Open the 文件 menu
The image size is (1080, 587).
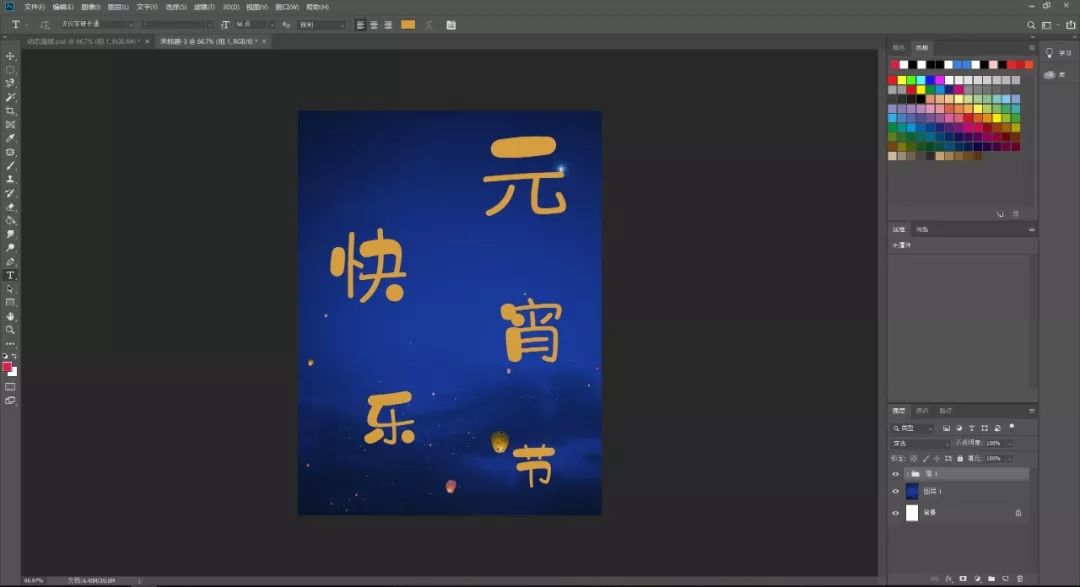[x=35, y=7]
